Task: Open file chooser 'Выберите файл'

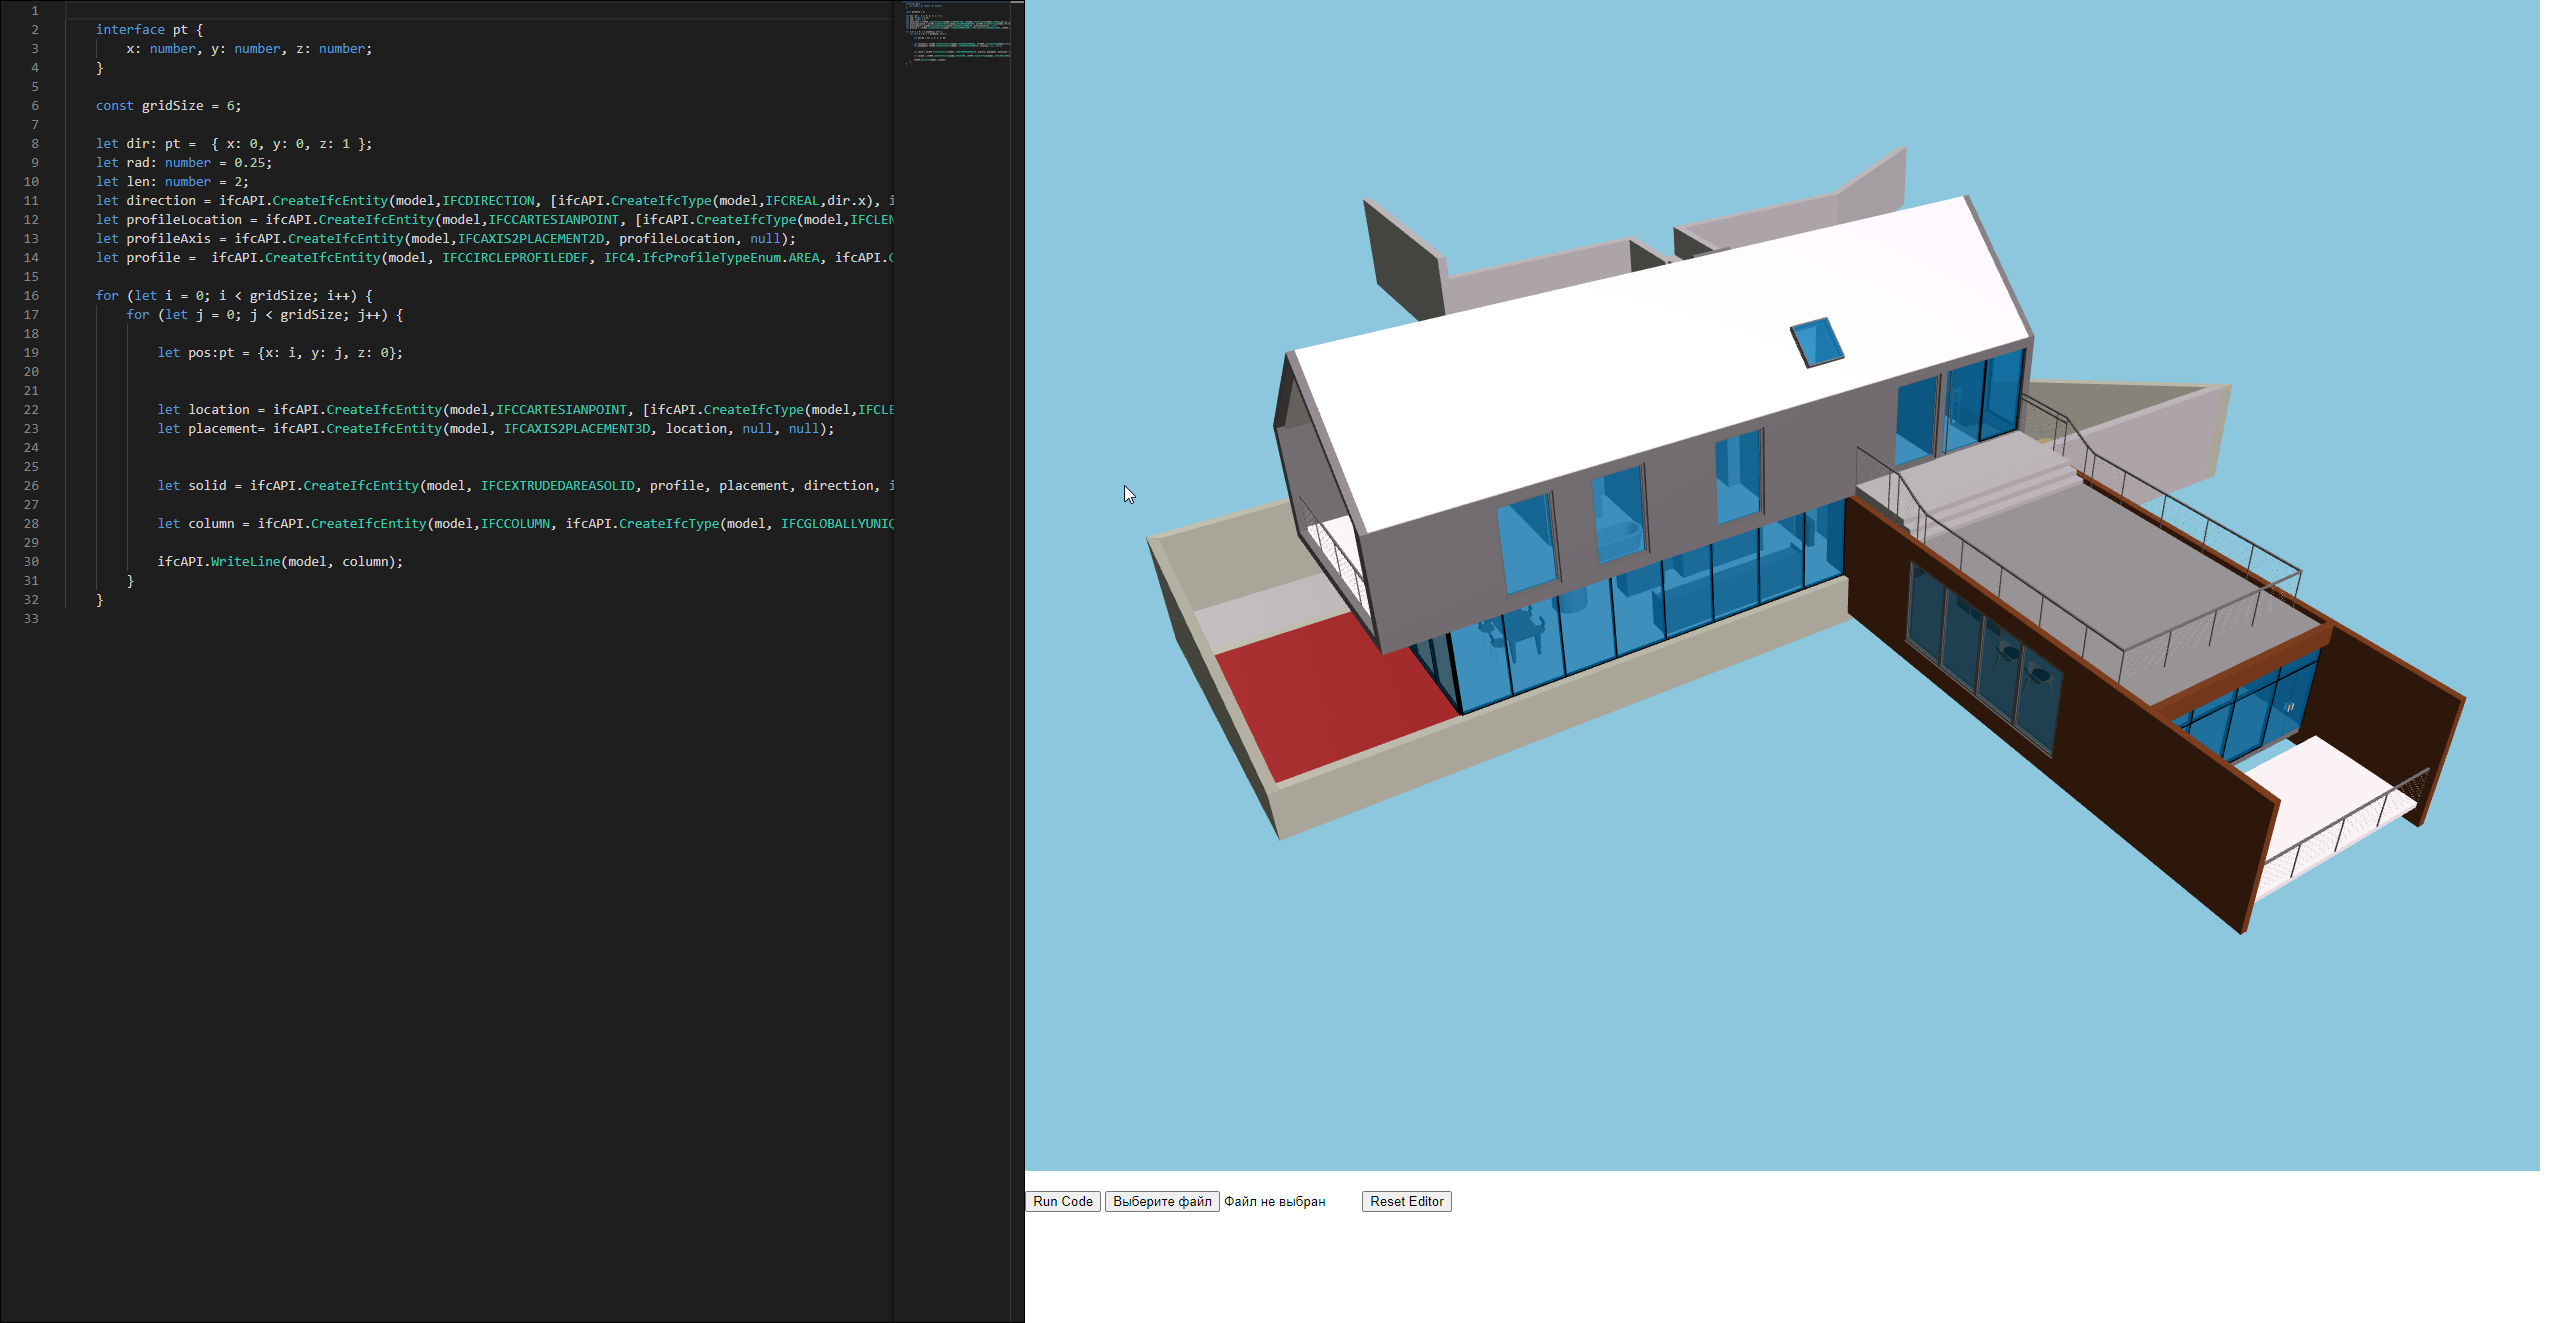Action: coord(1162,1201)
